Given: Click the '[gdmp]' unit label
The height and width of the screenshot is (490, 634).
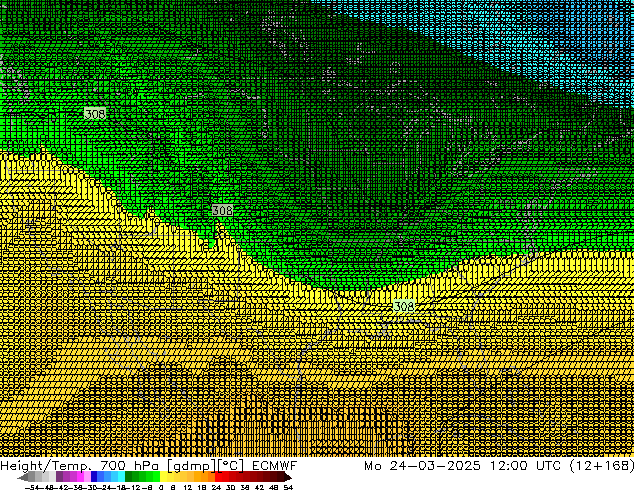Looking at the screenshot, I should (x=191, y=466).
